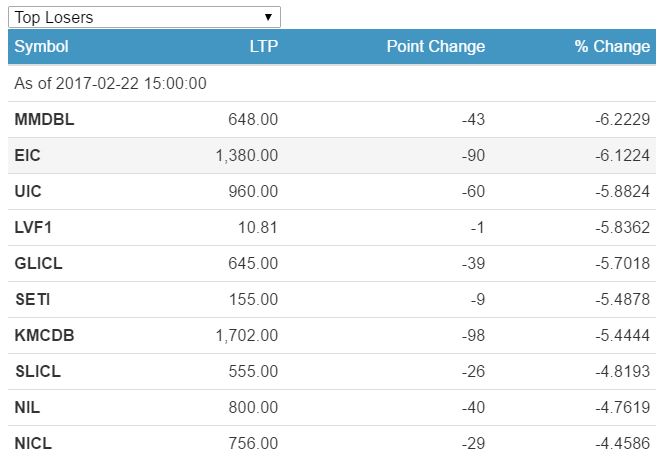Open GLICL stock details

point(38,264)
